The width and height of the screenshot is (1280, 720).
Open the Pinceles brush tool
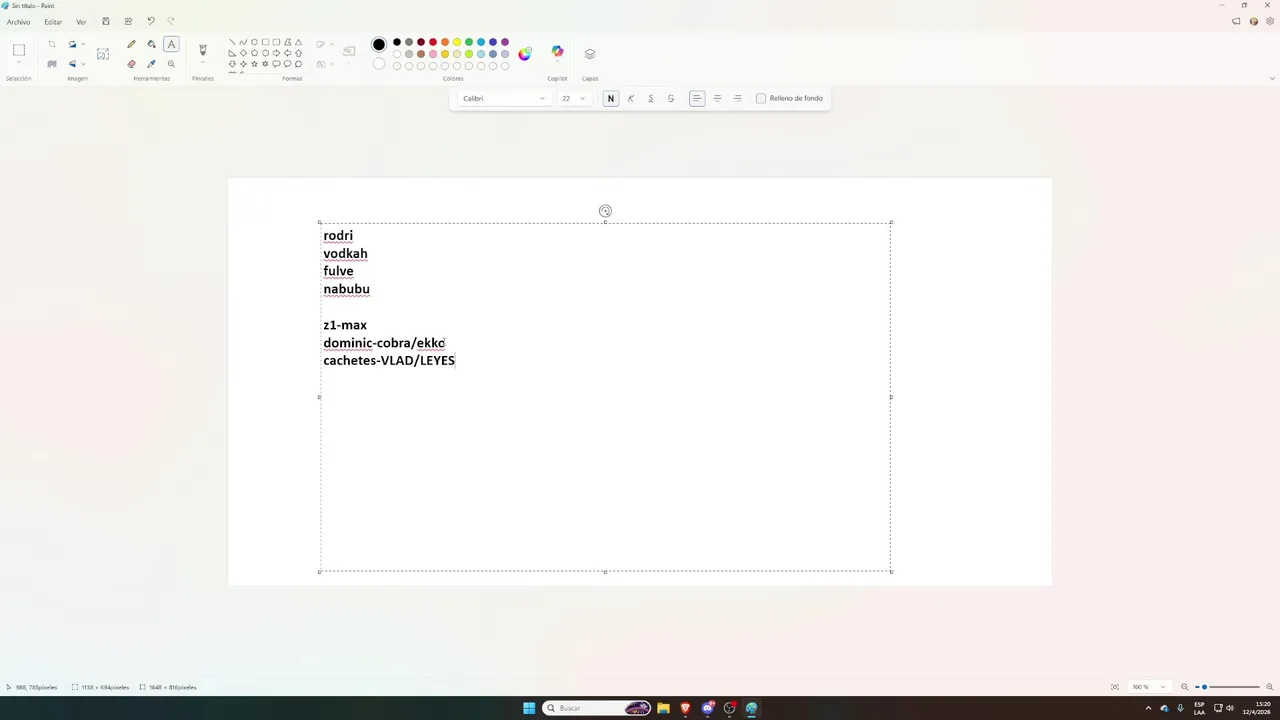pos(203,49)
